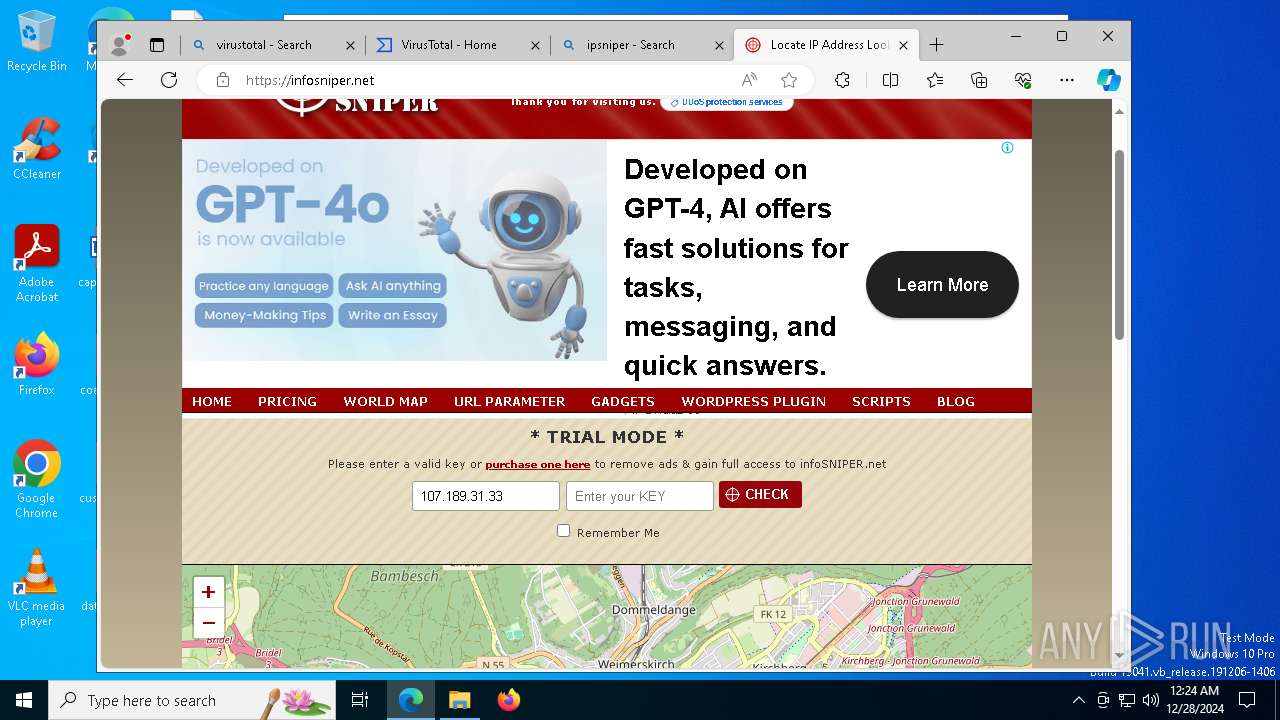Screen dimensions: 1280x720
Task: Open the Windows Start menu
Action: pyautogui.click(x=24, y=700)
